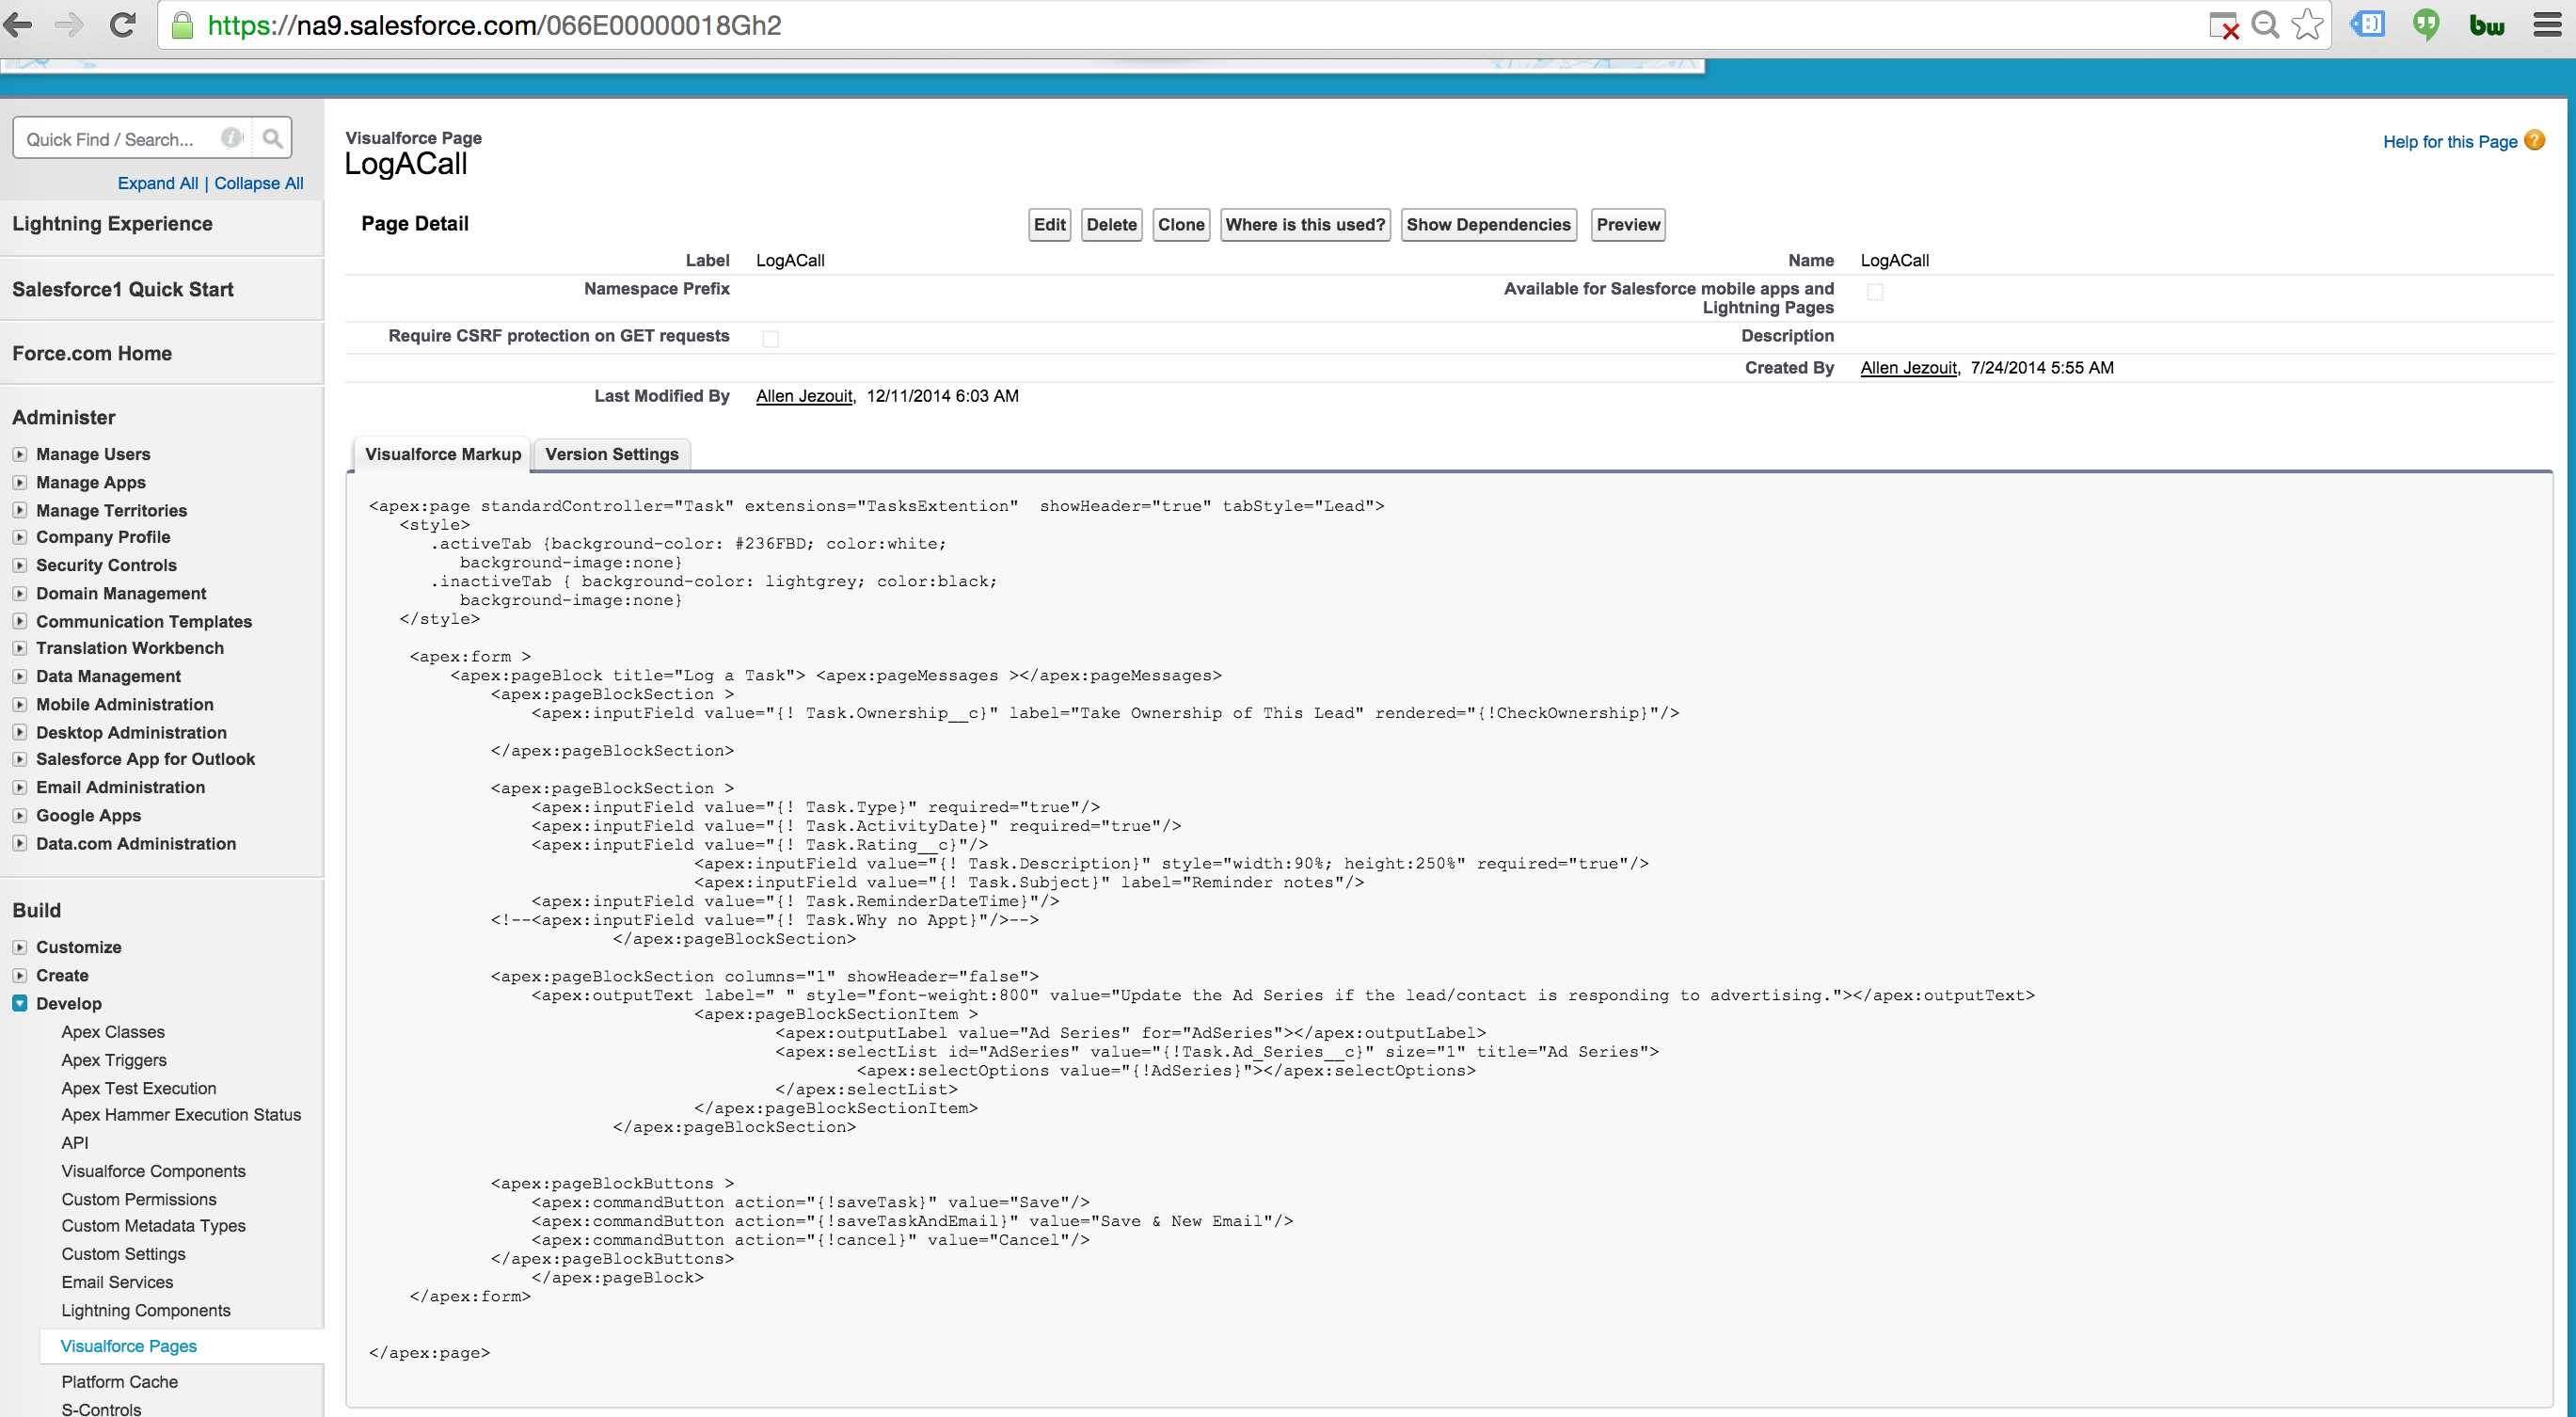Click the browser reload icon
This screenshot has height=1417, width=2576.
122,25
